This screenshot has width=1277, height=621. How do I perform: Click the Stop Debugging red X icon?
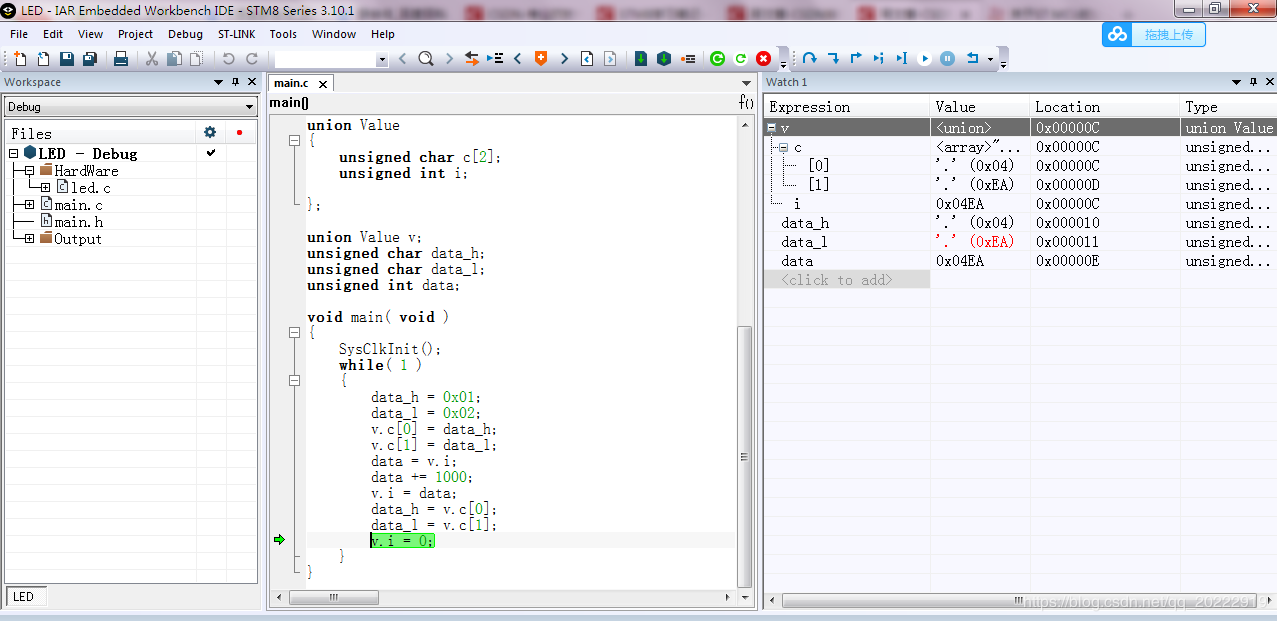tap(763, 59)
